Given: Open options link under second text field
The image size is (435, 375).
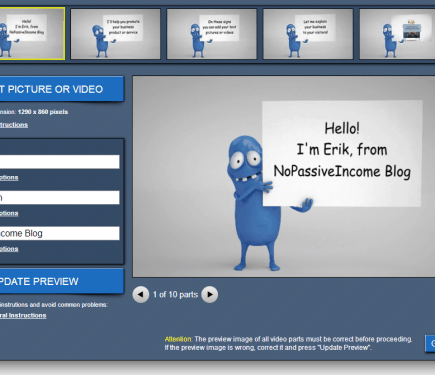Looking at the screenshot, I should coord(9,213).
